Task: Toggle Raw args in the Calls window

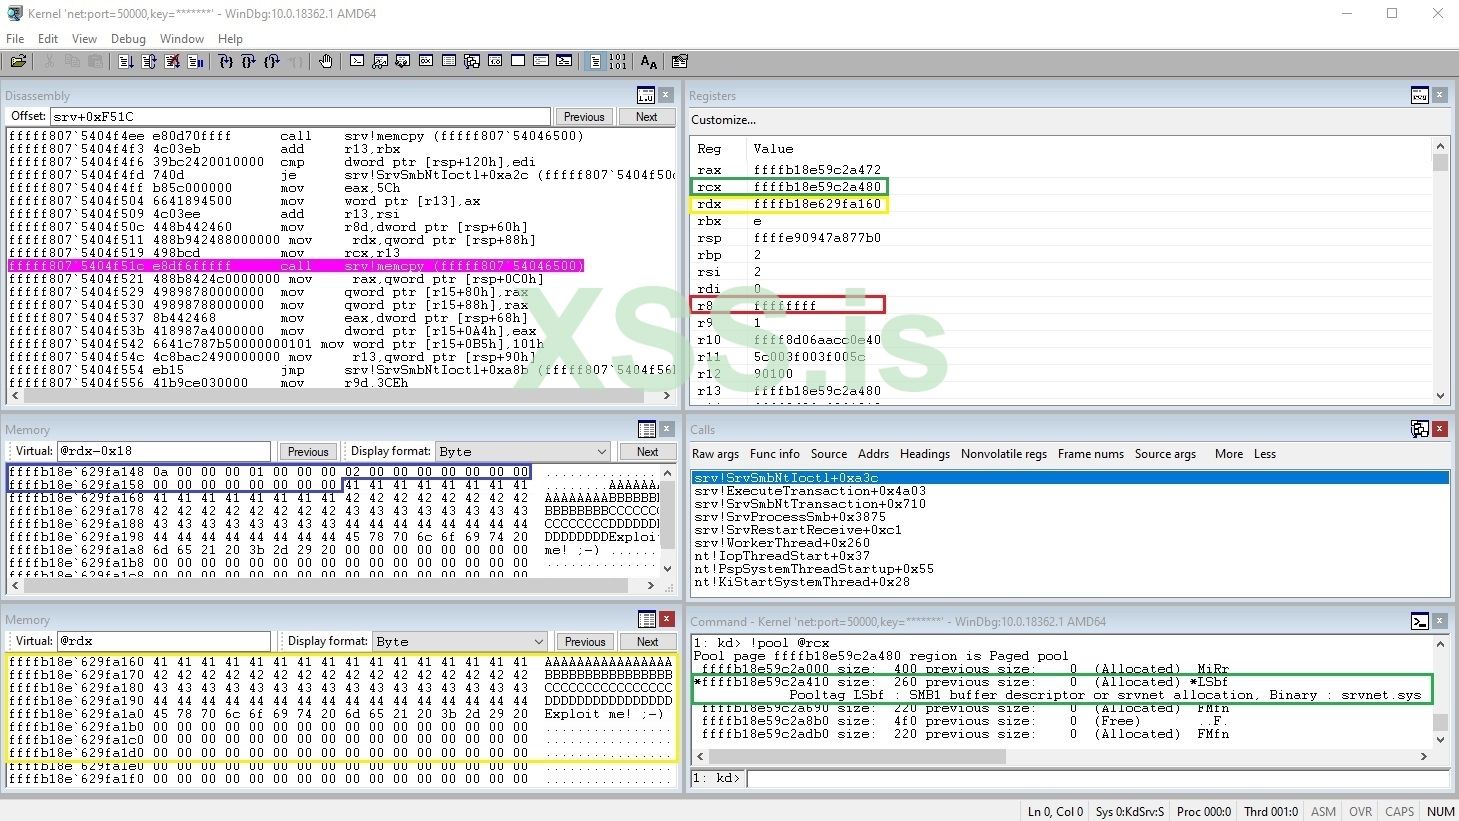Action: coord(715,454)
